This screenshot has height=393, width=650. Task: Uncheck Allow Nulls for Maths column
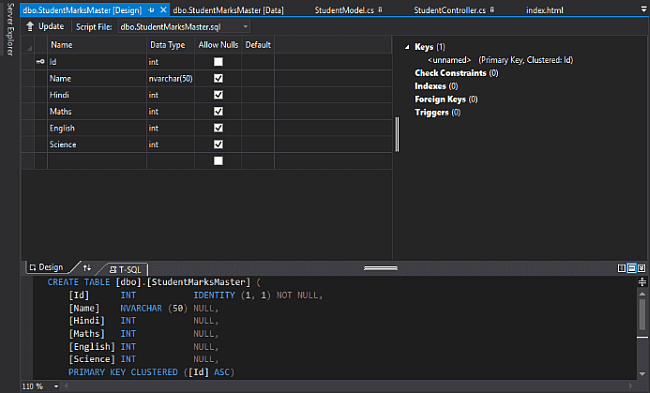click(x=218, y=112)
